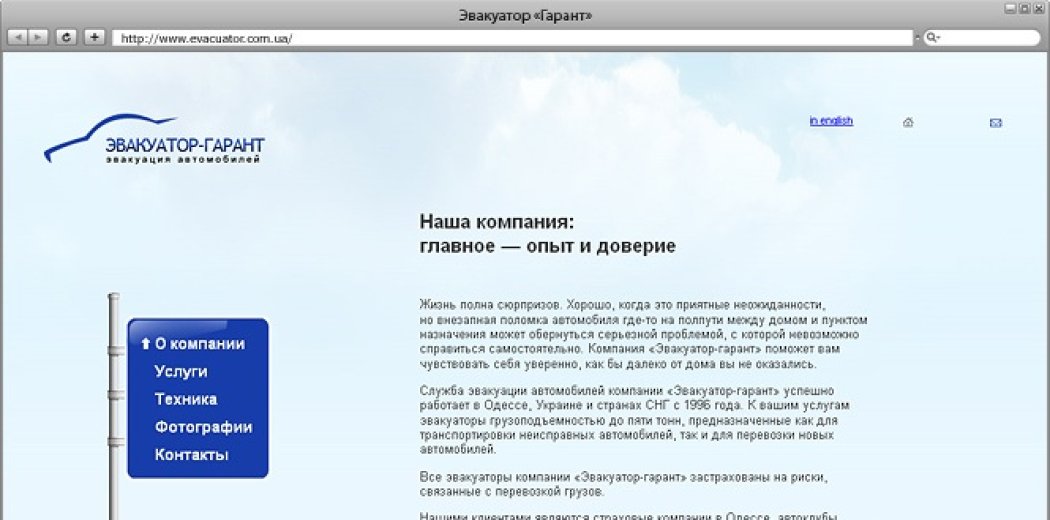The width and height of the screenshot is (1050, 520).
Task: Open the О компании menu item
Action: (199, 344)
